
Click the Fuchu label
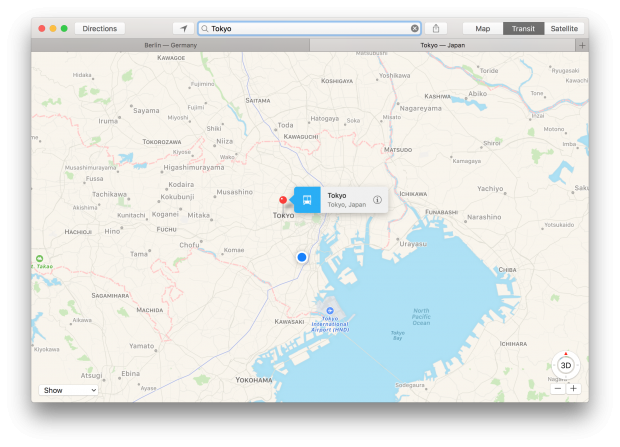coord(166,229)
